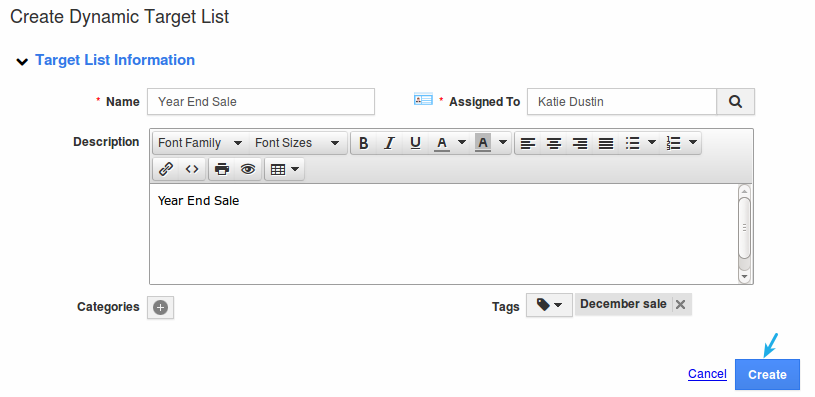Toggle bold formatting in the description editor
Screen dimensions: 815x397
[x=364, y=143]
